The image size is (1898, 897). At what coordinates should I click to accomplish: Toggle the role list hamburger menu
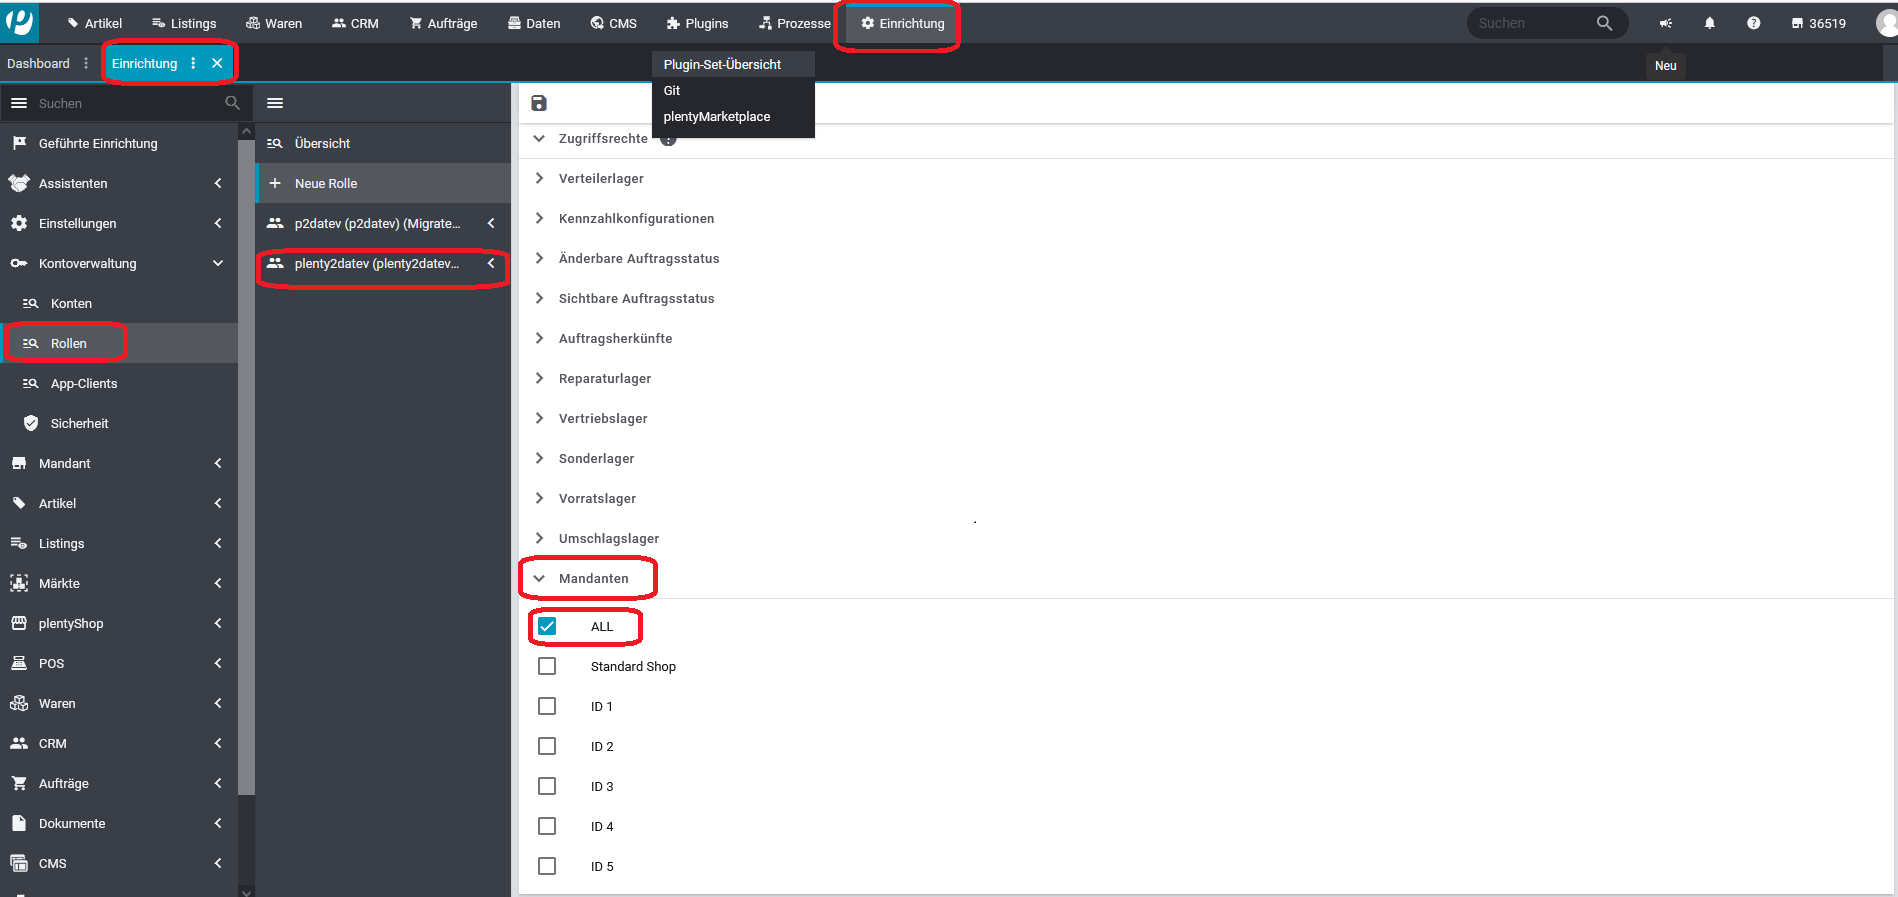[x=275, y=103]
